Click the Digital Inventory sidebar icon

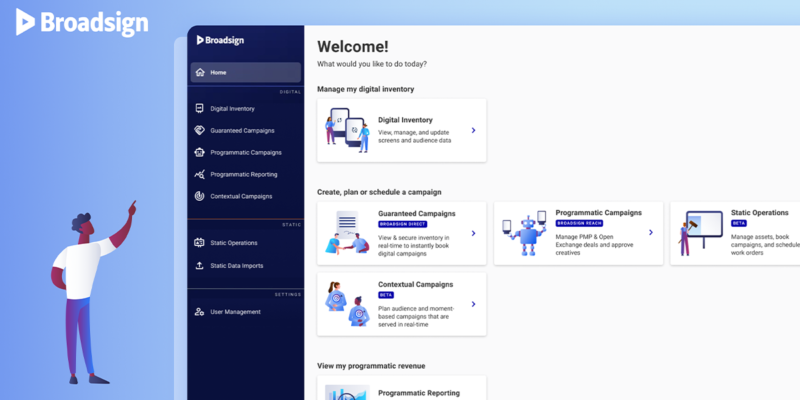(x=199, y=109)
